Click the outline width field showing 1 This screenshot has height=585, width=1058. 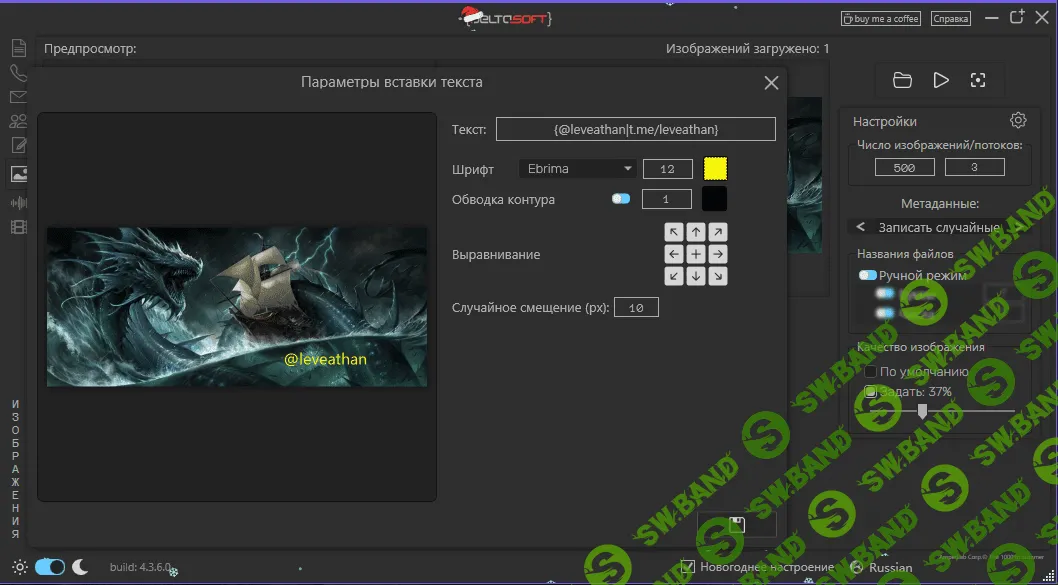click(667, 199)
